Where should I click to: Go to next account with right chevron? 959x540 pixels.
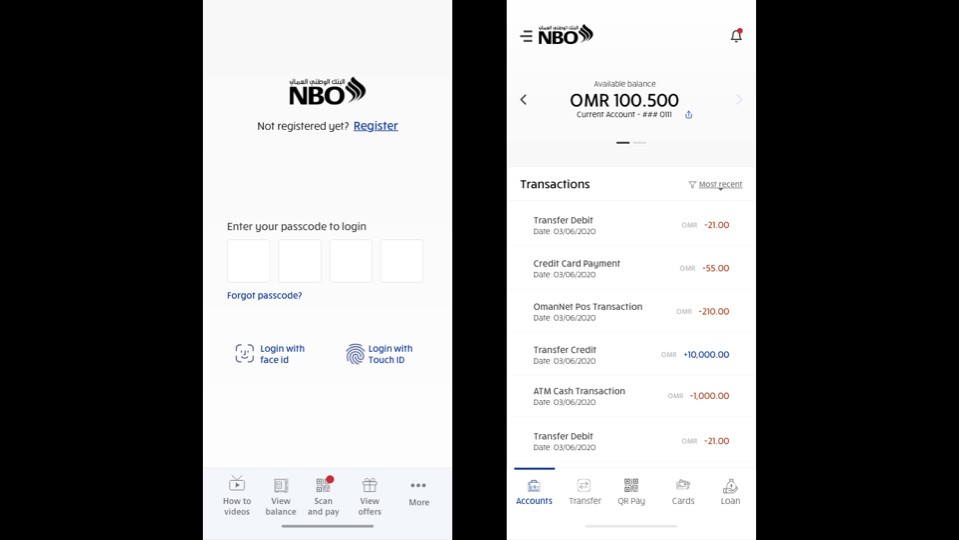pos(739,100)
